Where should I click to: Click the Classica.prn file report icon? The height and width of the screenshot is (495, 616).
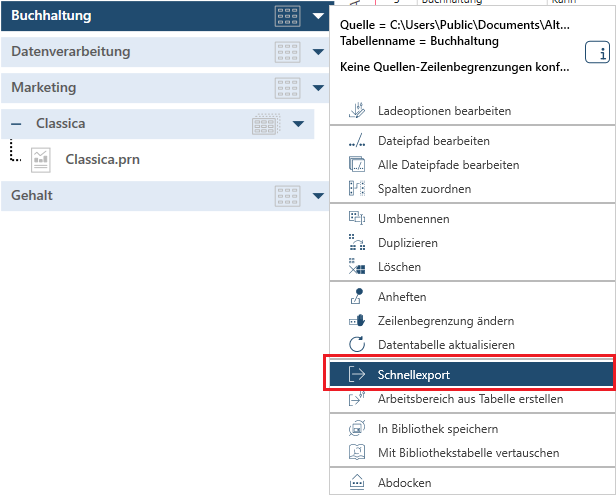(x=41, y=158)
